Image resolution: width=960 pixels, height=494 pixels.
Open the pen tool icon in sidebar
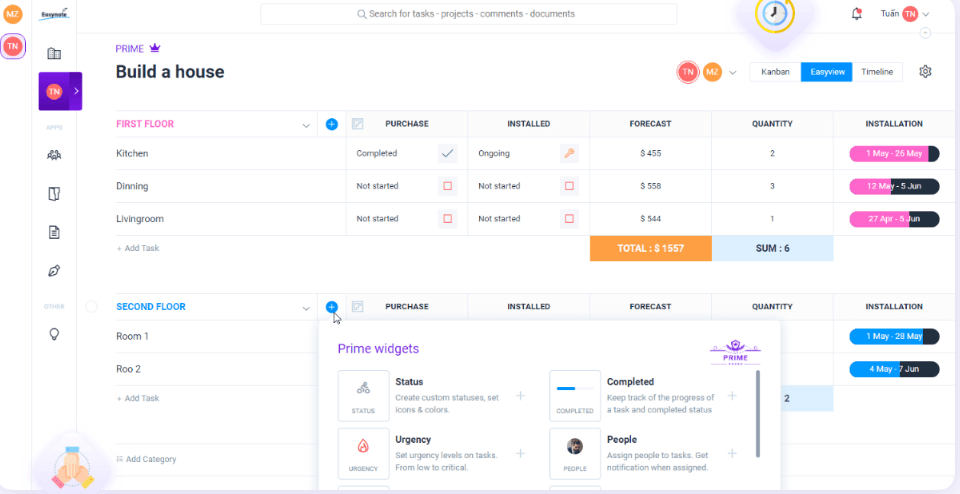[54, 271]
